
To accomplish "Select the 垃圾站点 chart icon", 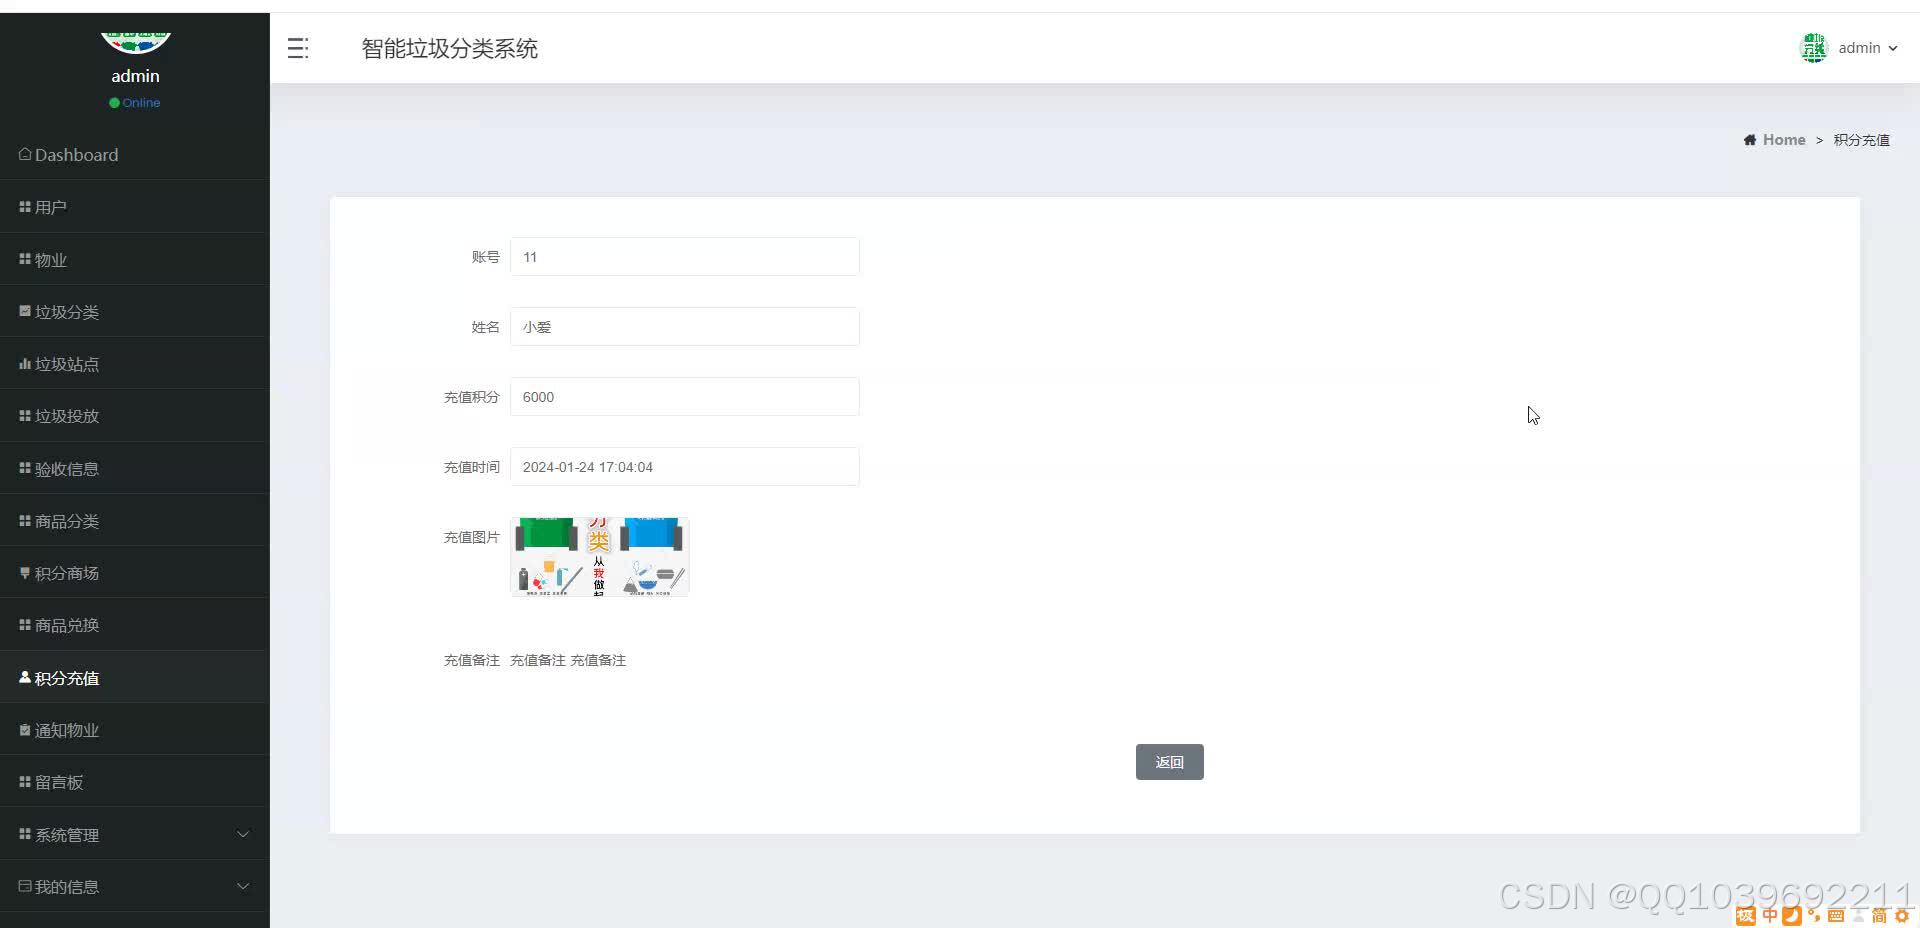I will [x=24, y=363].
